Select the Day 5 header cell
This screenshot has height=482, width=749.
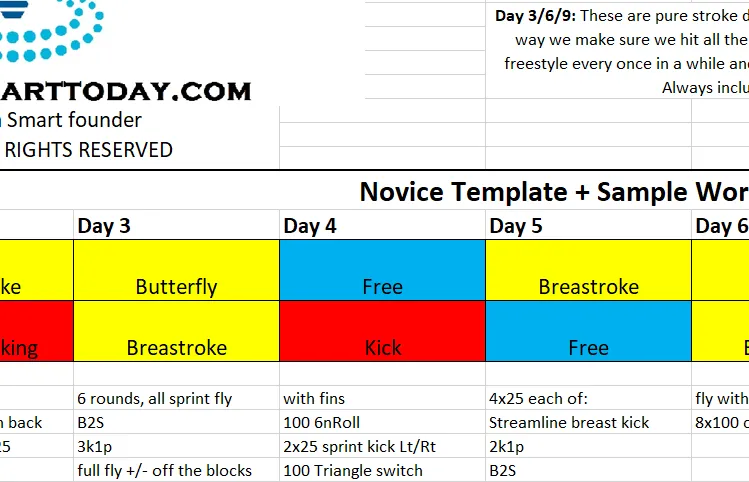point(588,226)
